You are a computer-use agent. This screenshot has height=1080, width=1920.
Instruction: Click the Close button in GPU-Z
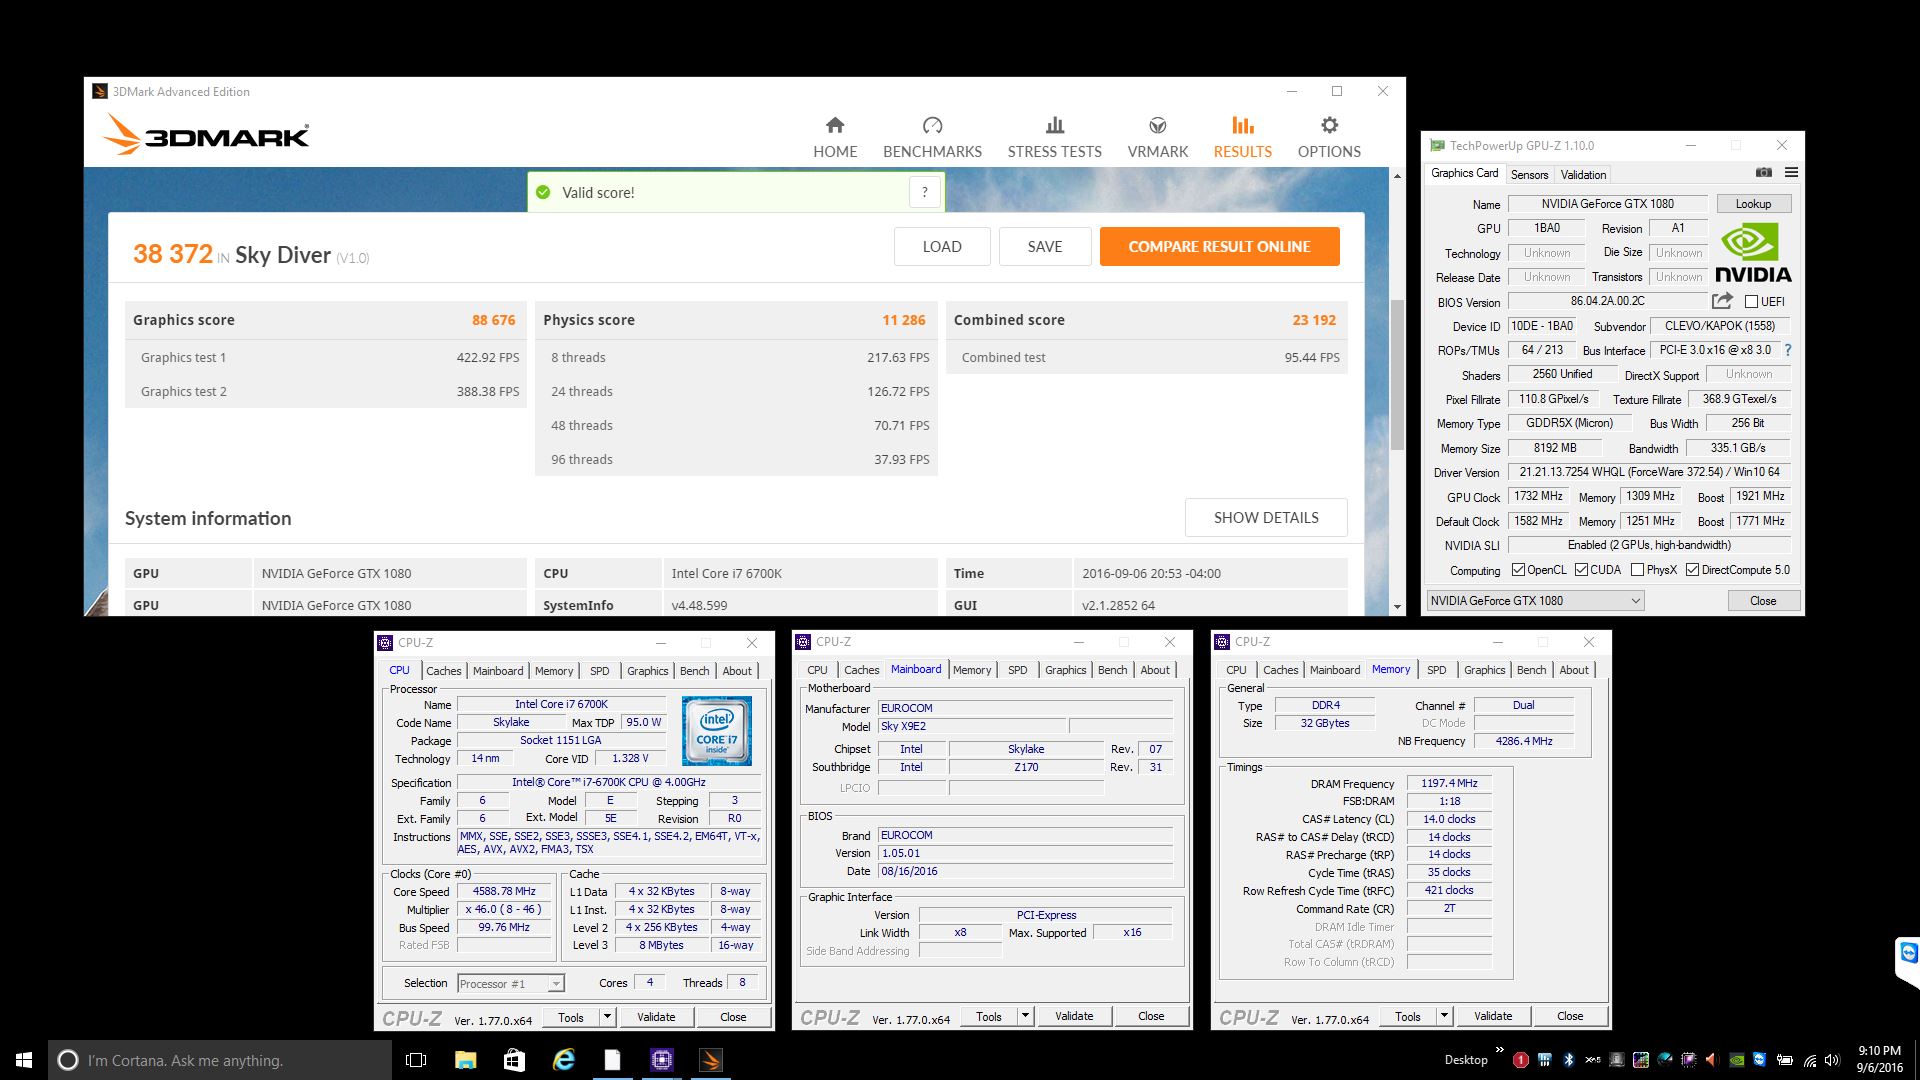click(1763, 600)
